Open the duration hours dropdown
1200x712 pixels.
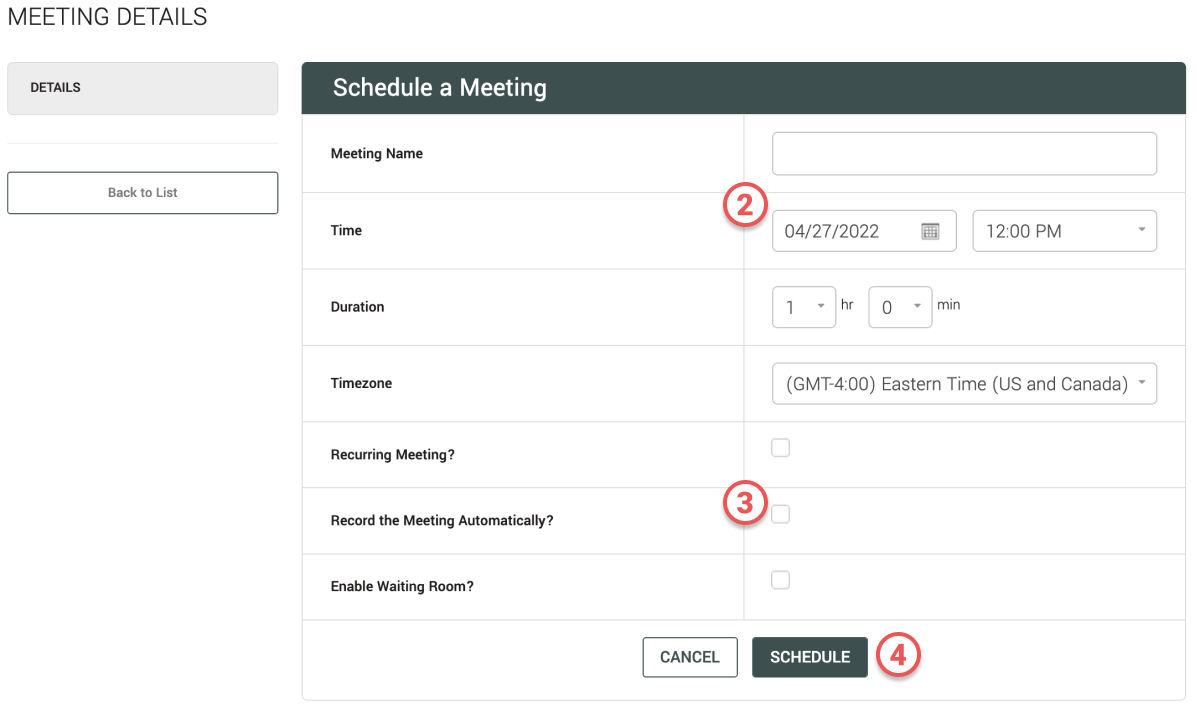click(804, 307)
